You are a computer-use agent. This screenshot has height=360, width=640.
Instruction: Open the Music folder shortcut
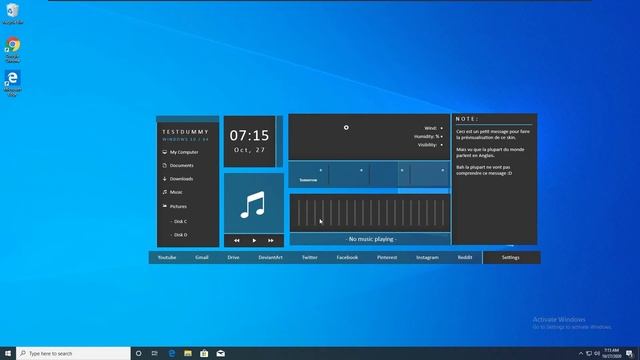(176, 192)
